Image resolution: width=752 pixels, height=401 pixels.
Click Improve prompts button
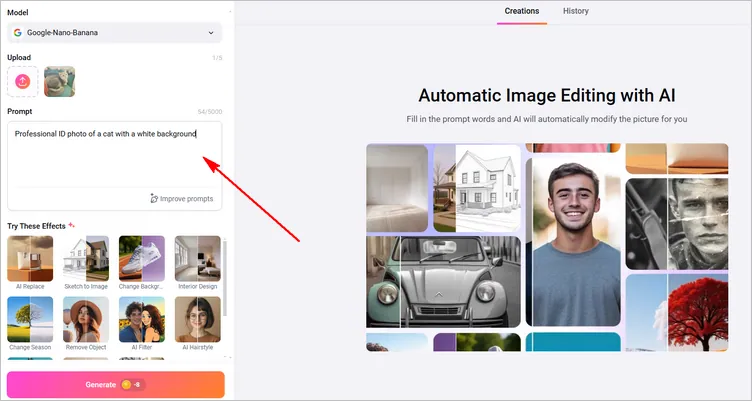click(x=182, y=199)
